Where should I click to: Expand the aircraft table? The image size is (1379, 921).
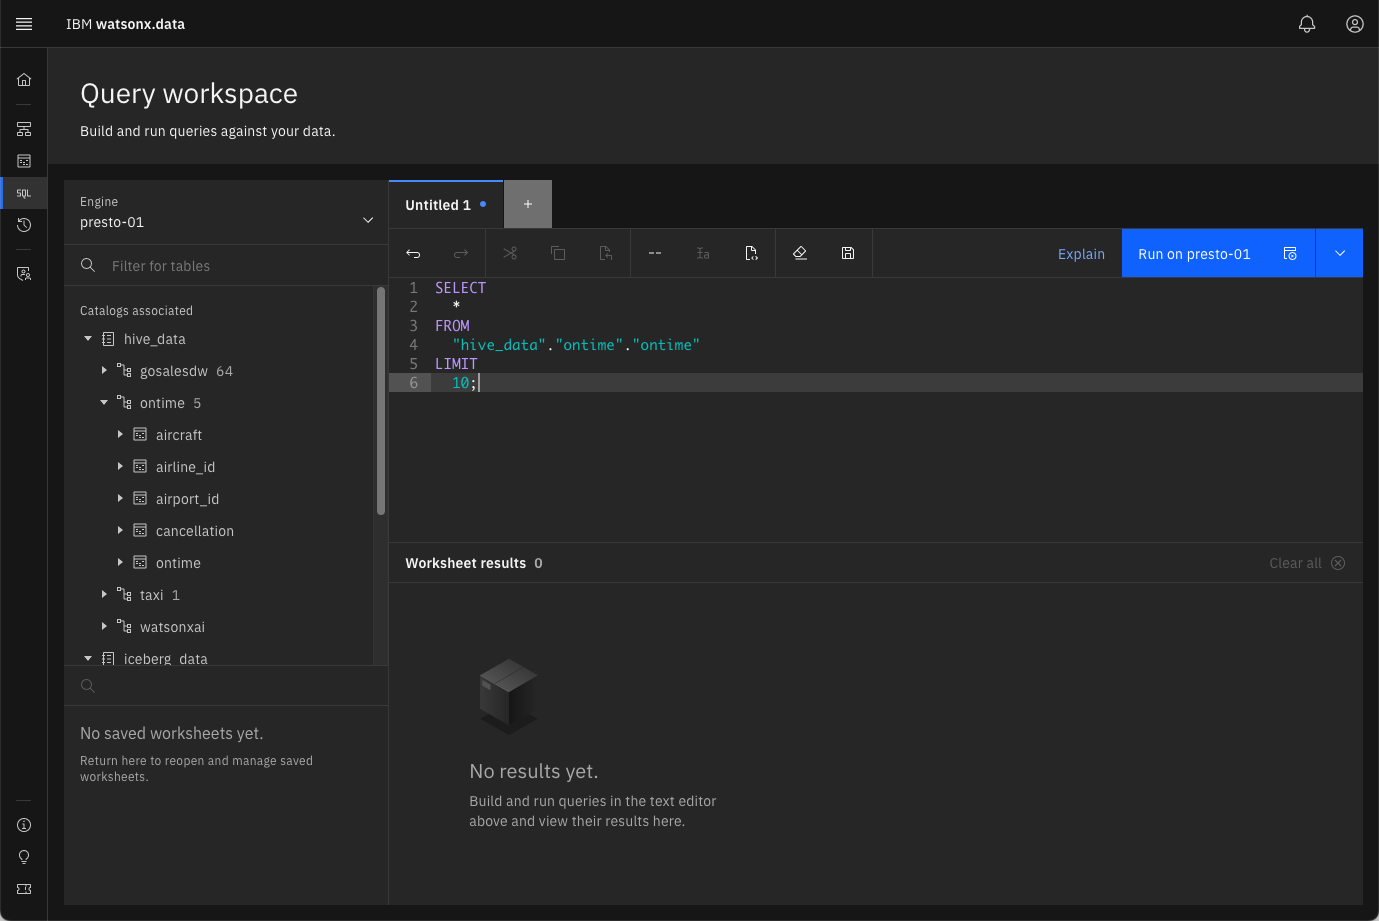[x=120, y=435]
